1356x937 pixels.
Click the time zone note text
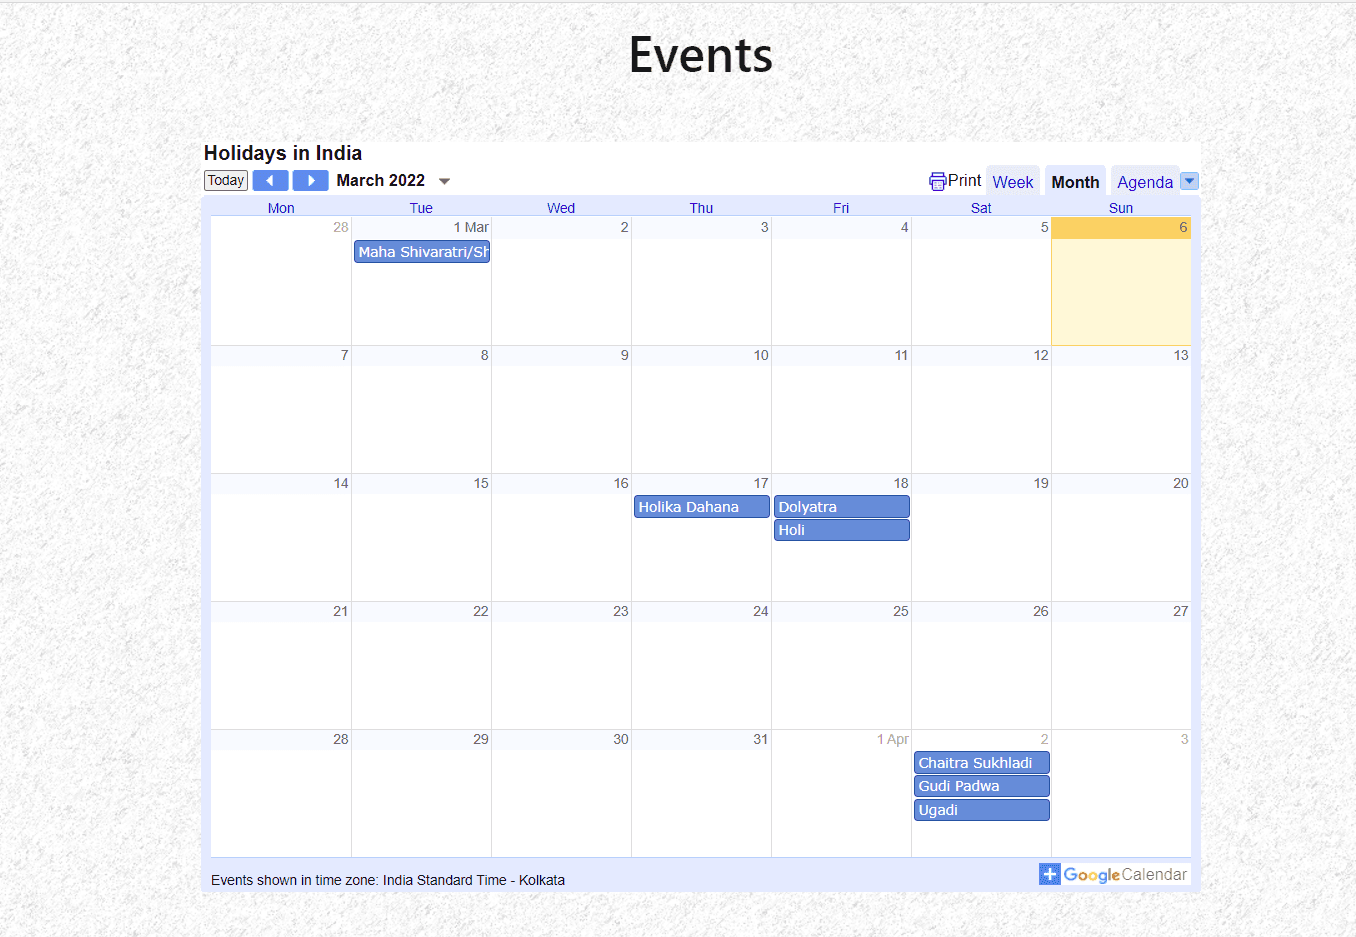[388, 880]
